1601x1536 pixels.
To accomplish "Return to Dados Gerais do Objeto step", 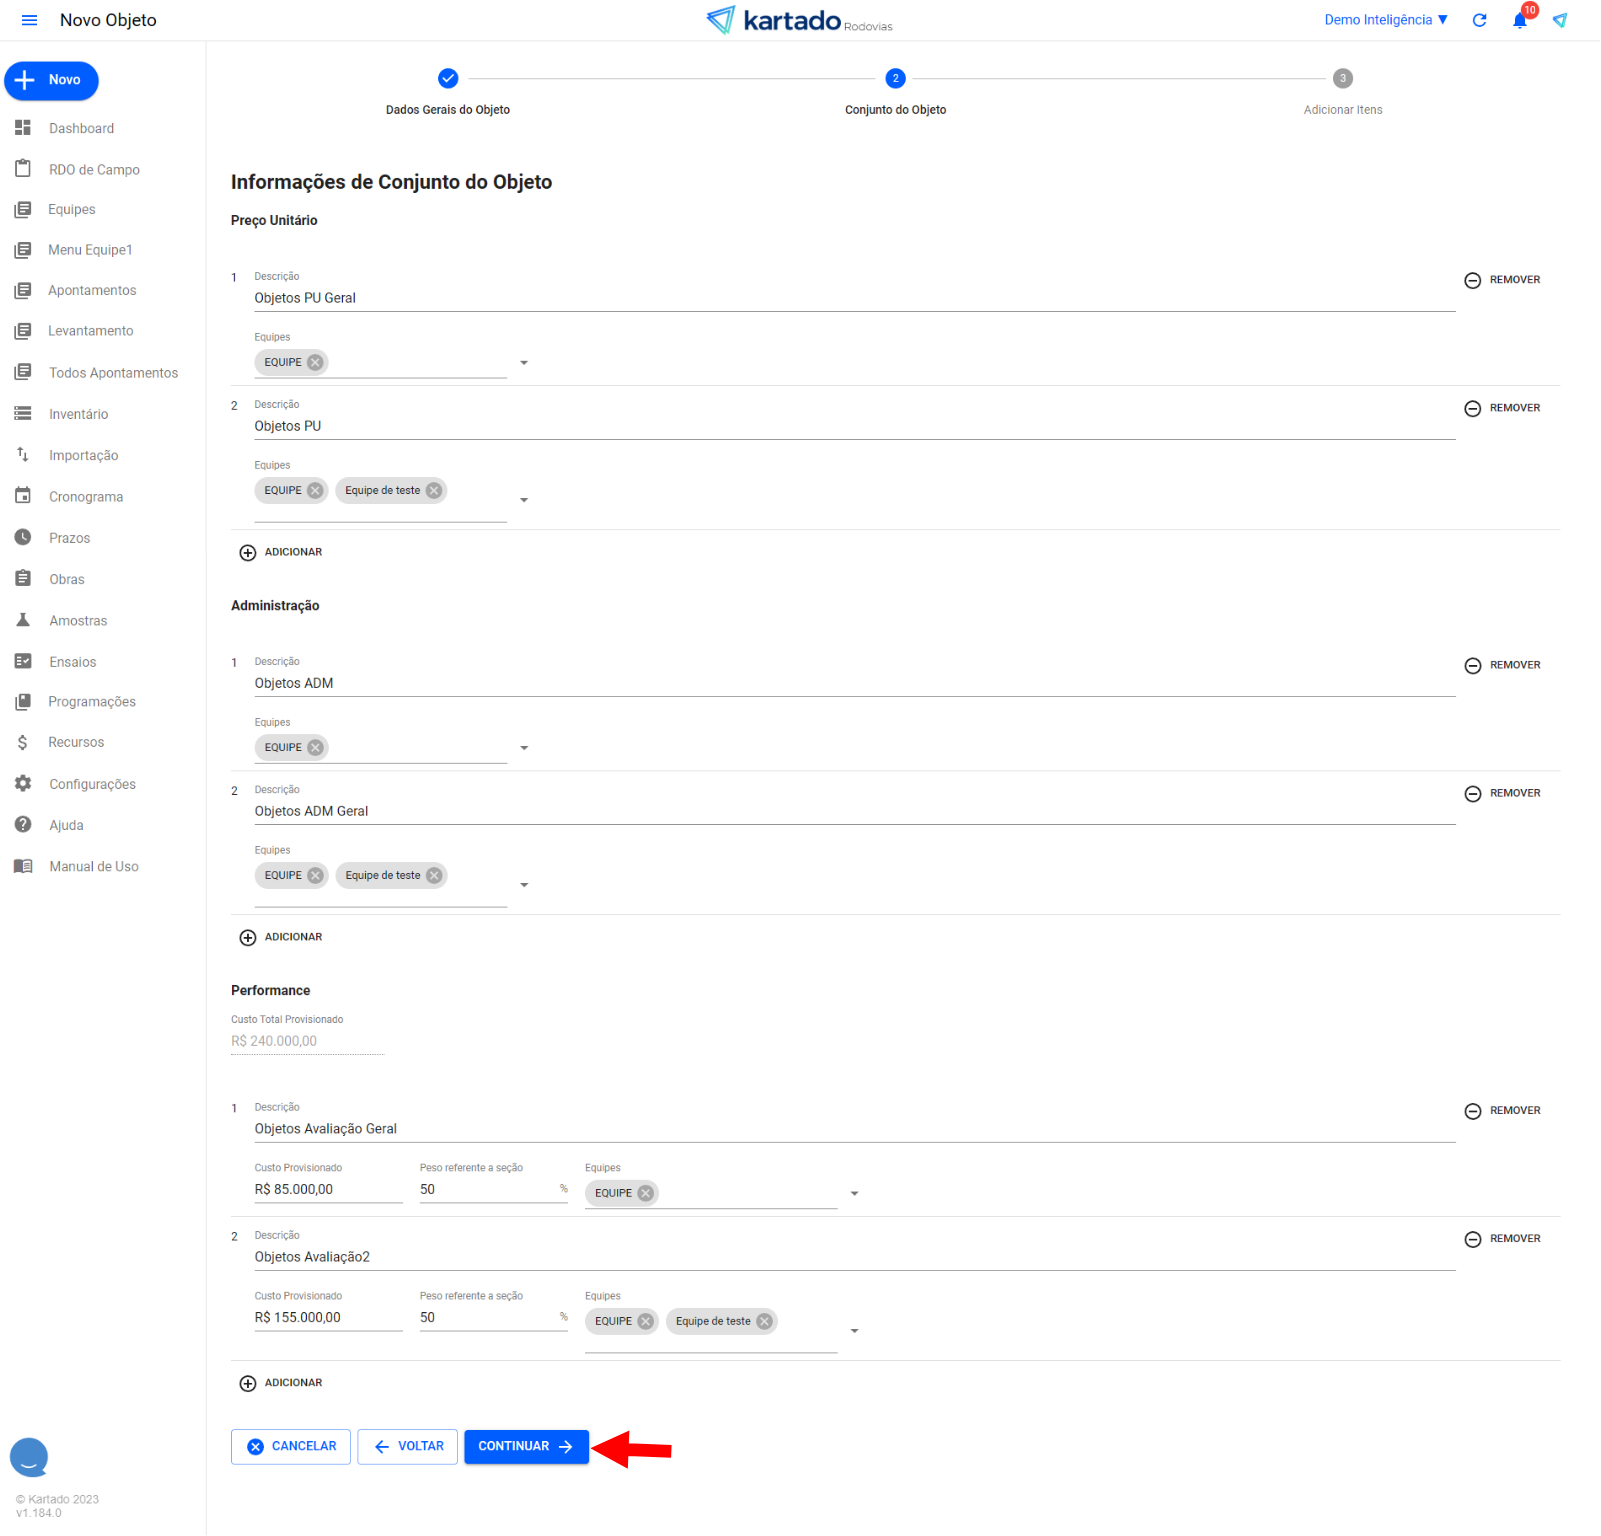I will [x=448, y=79].
